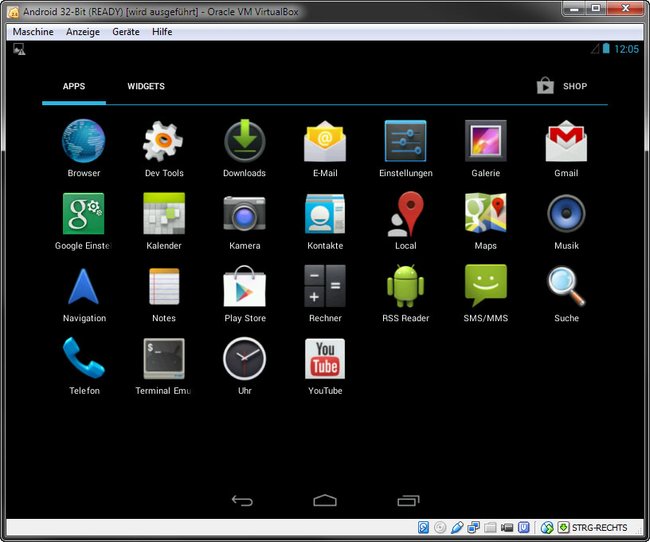Open the Maschine menu

[x=33, y=32]
